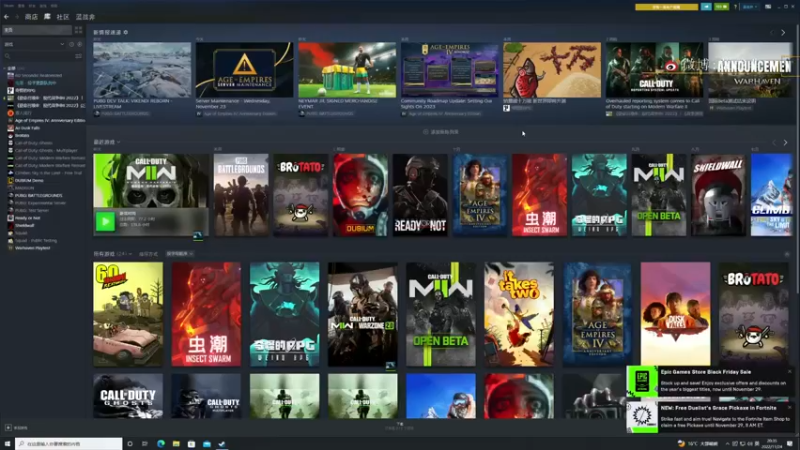The image size is (800, 450).
Task: Click the Steam icon in the taskbar
Action: point(222,444)
